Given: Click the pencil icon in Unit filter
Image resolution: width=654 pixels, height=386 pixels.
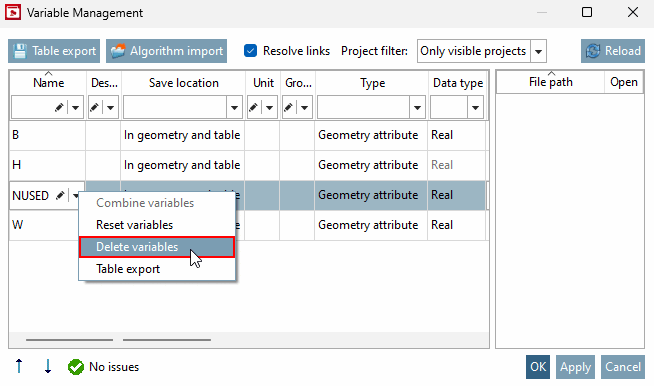Looking at the screenshot, I should [x=253, y=108].
